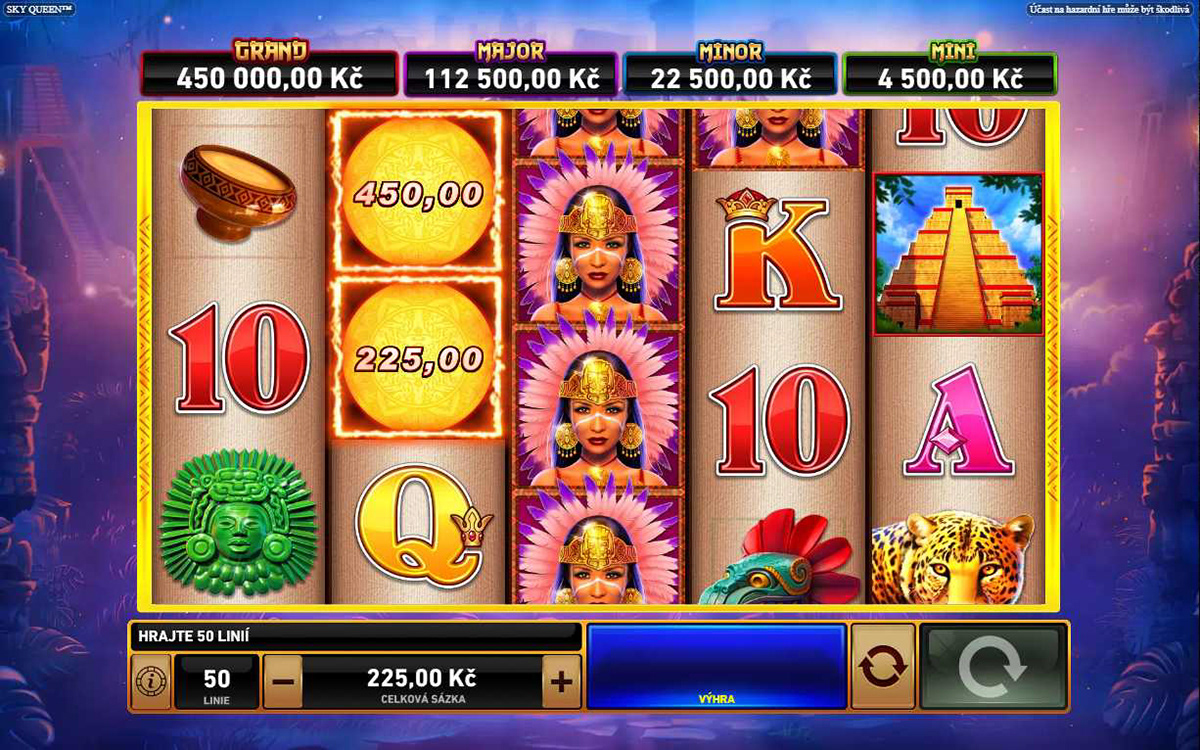The image size is (1200, 750).
Task: Decrease the bet with the minus button
Action: pos(283,682)
